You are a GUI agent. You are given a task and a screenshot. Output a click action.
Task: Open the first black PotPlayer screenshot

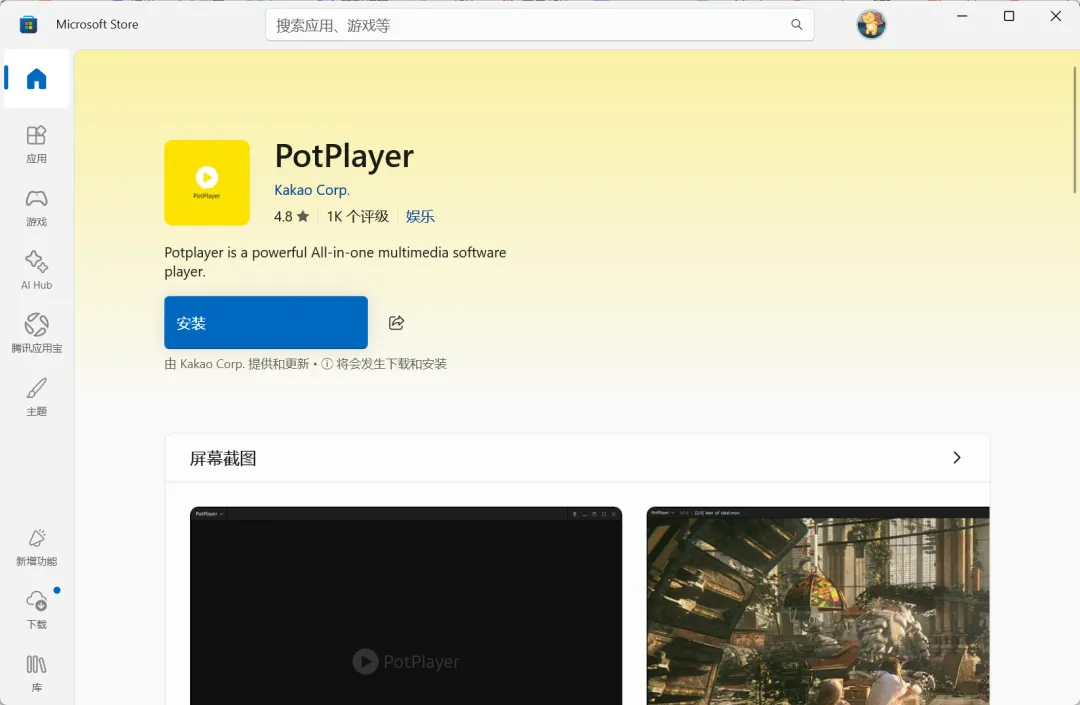point(406,606)
